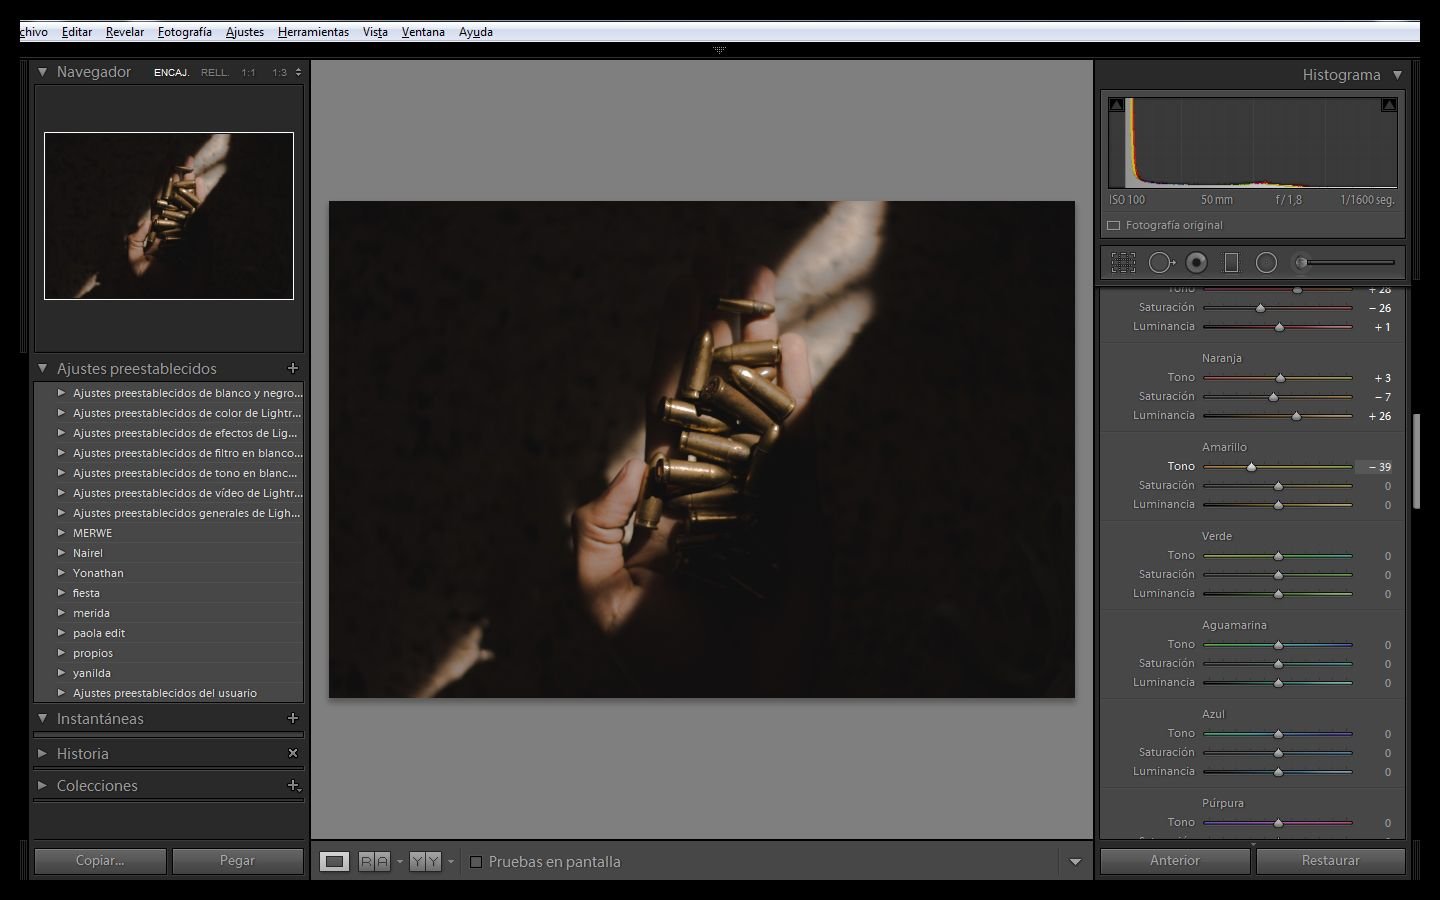Open the Revelar menu
1440x900 pixels.
click(x=125, y=32)
